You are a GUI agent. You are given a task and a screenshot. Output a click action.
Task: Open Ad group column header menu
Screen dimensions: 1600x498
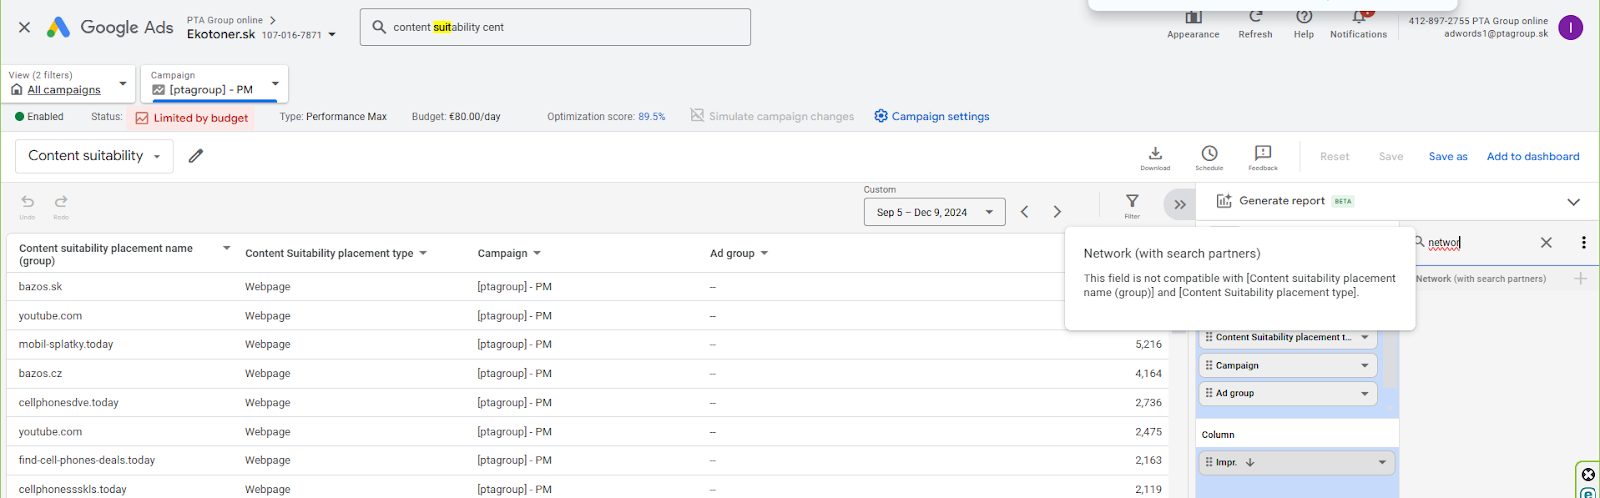click(764, 254)
